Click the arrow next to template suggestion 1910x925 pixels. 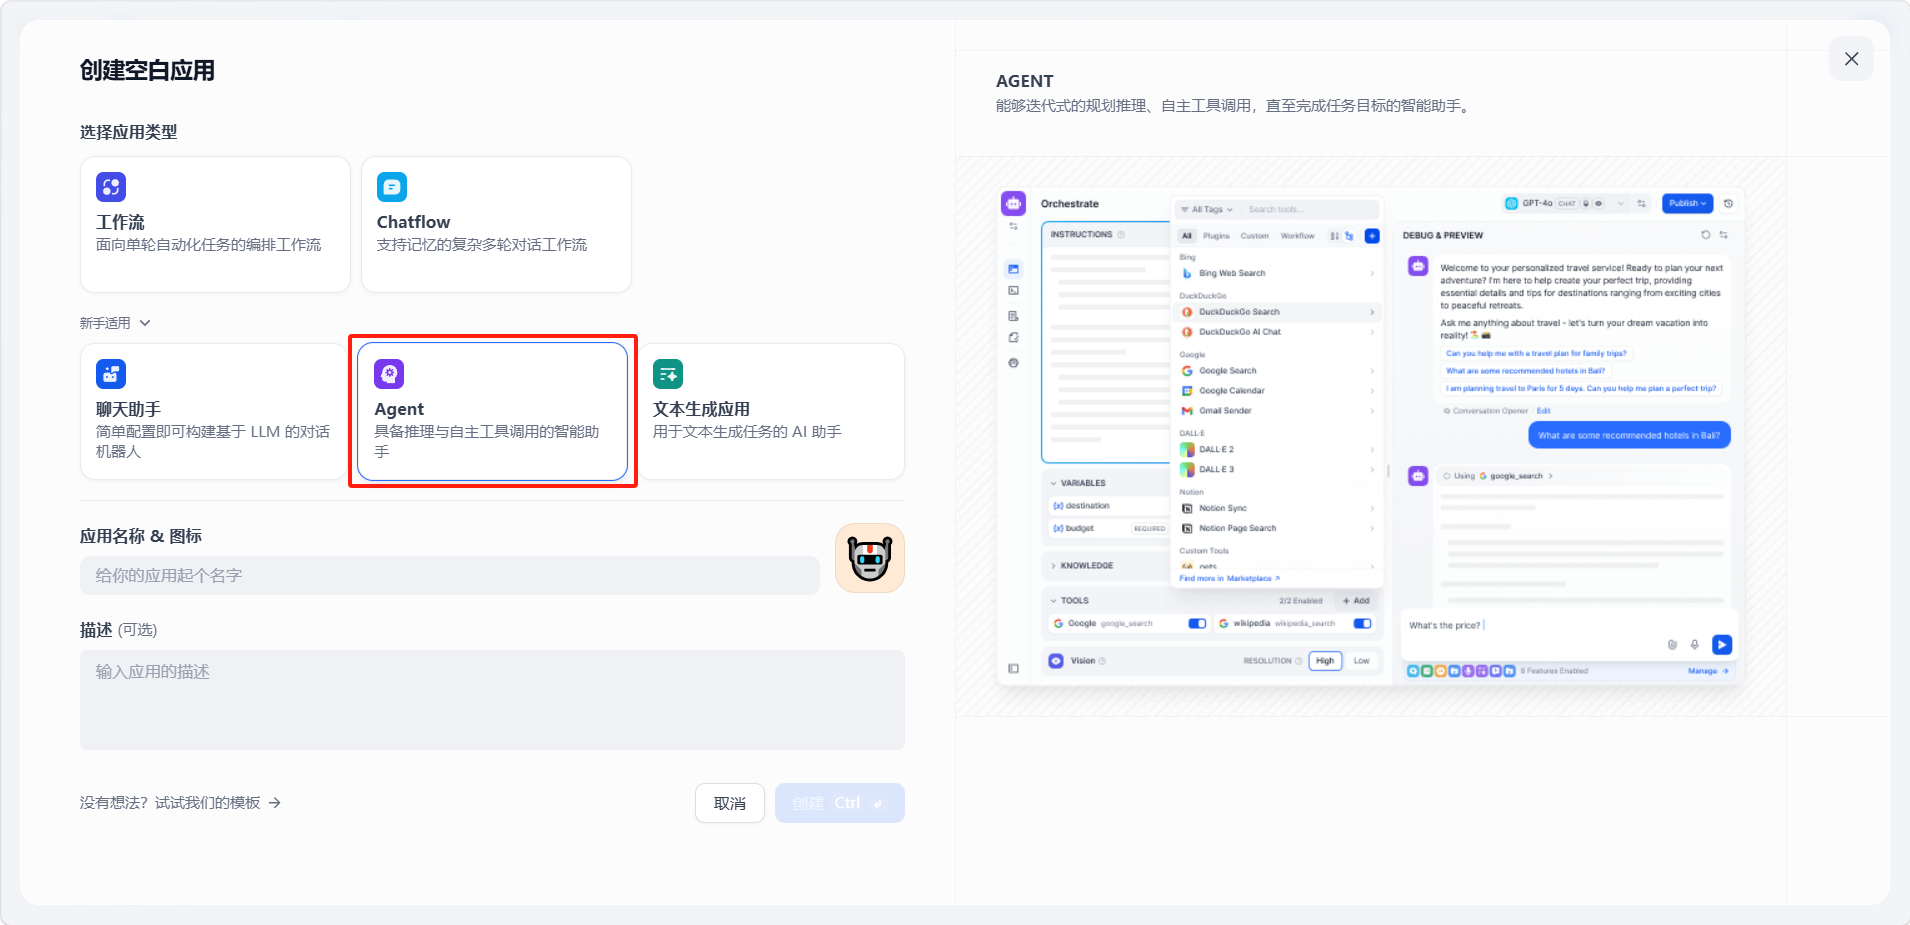275,803
